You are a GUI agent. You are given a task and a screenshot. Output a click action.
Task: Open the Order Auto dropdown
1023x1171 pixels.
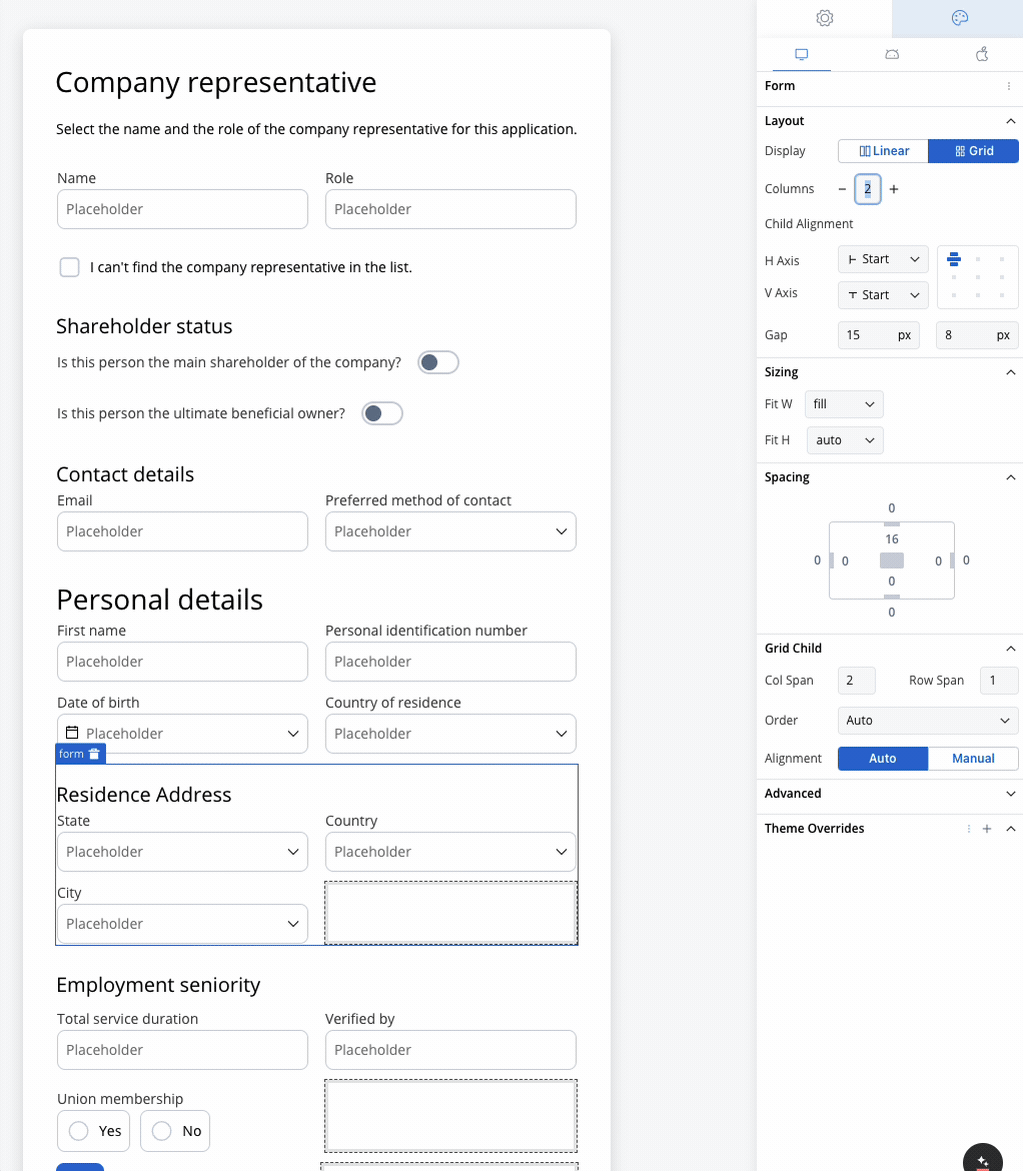[x=927, y=721]
